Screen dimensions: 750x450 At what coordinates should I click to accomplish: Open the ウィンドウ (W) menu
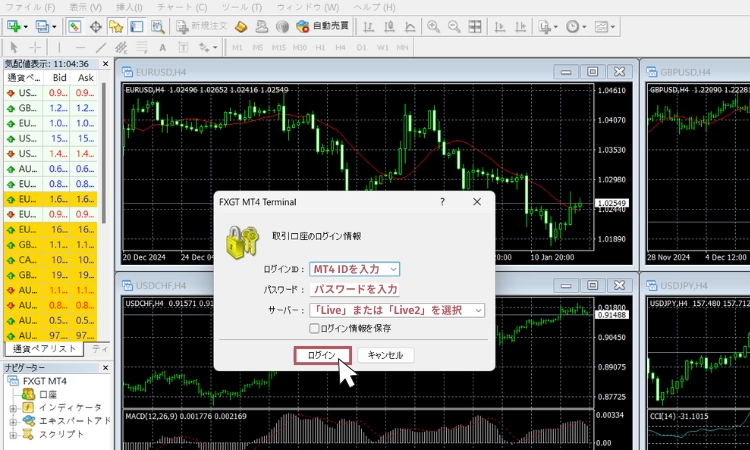click(308, 8)
